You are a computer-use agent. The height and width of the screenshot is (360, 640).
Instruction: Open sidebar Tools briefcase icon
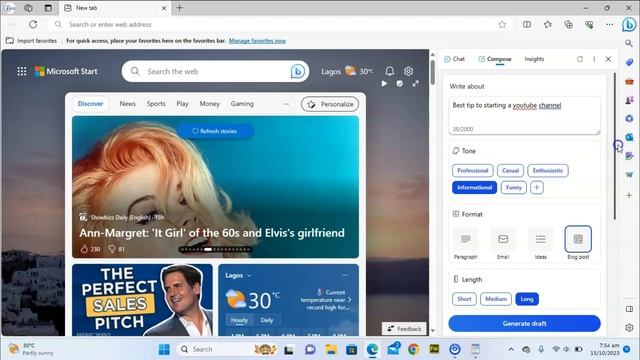629,81
